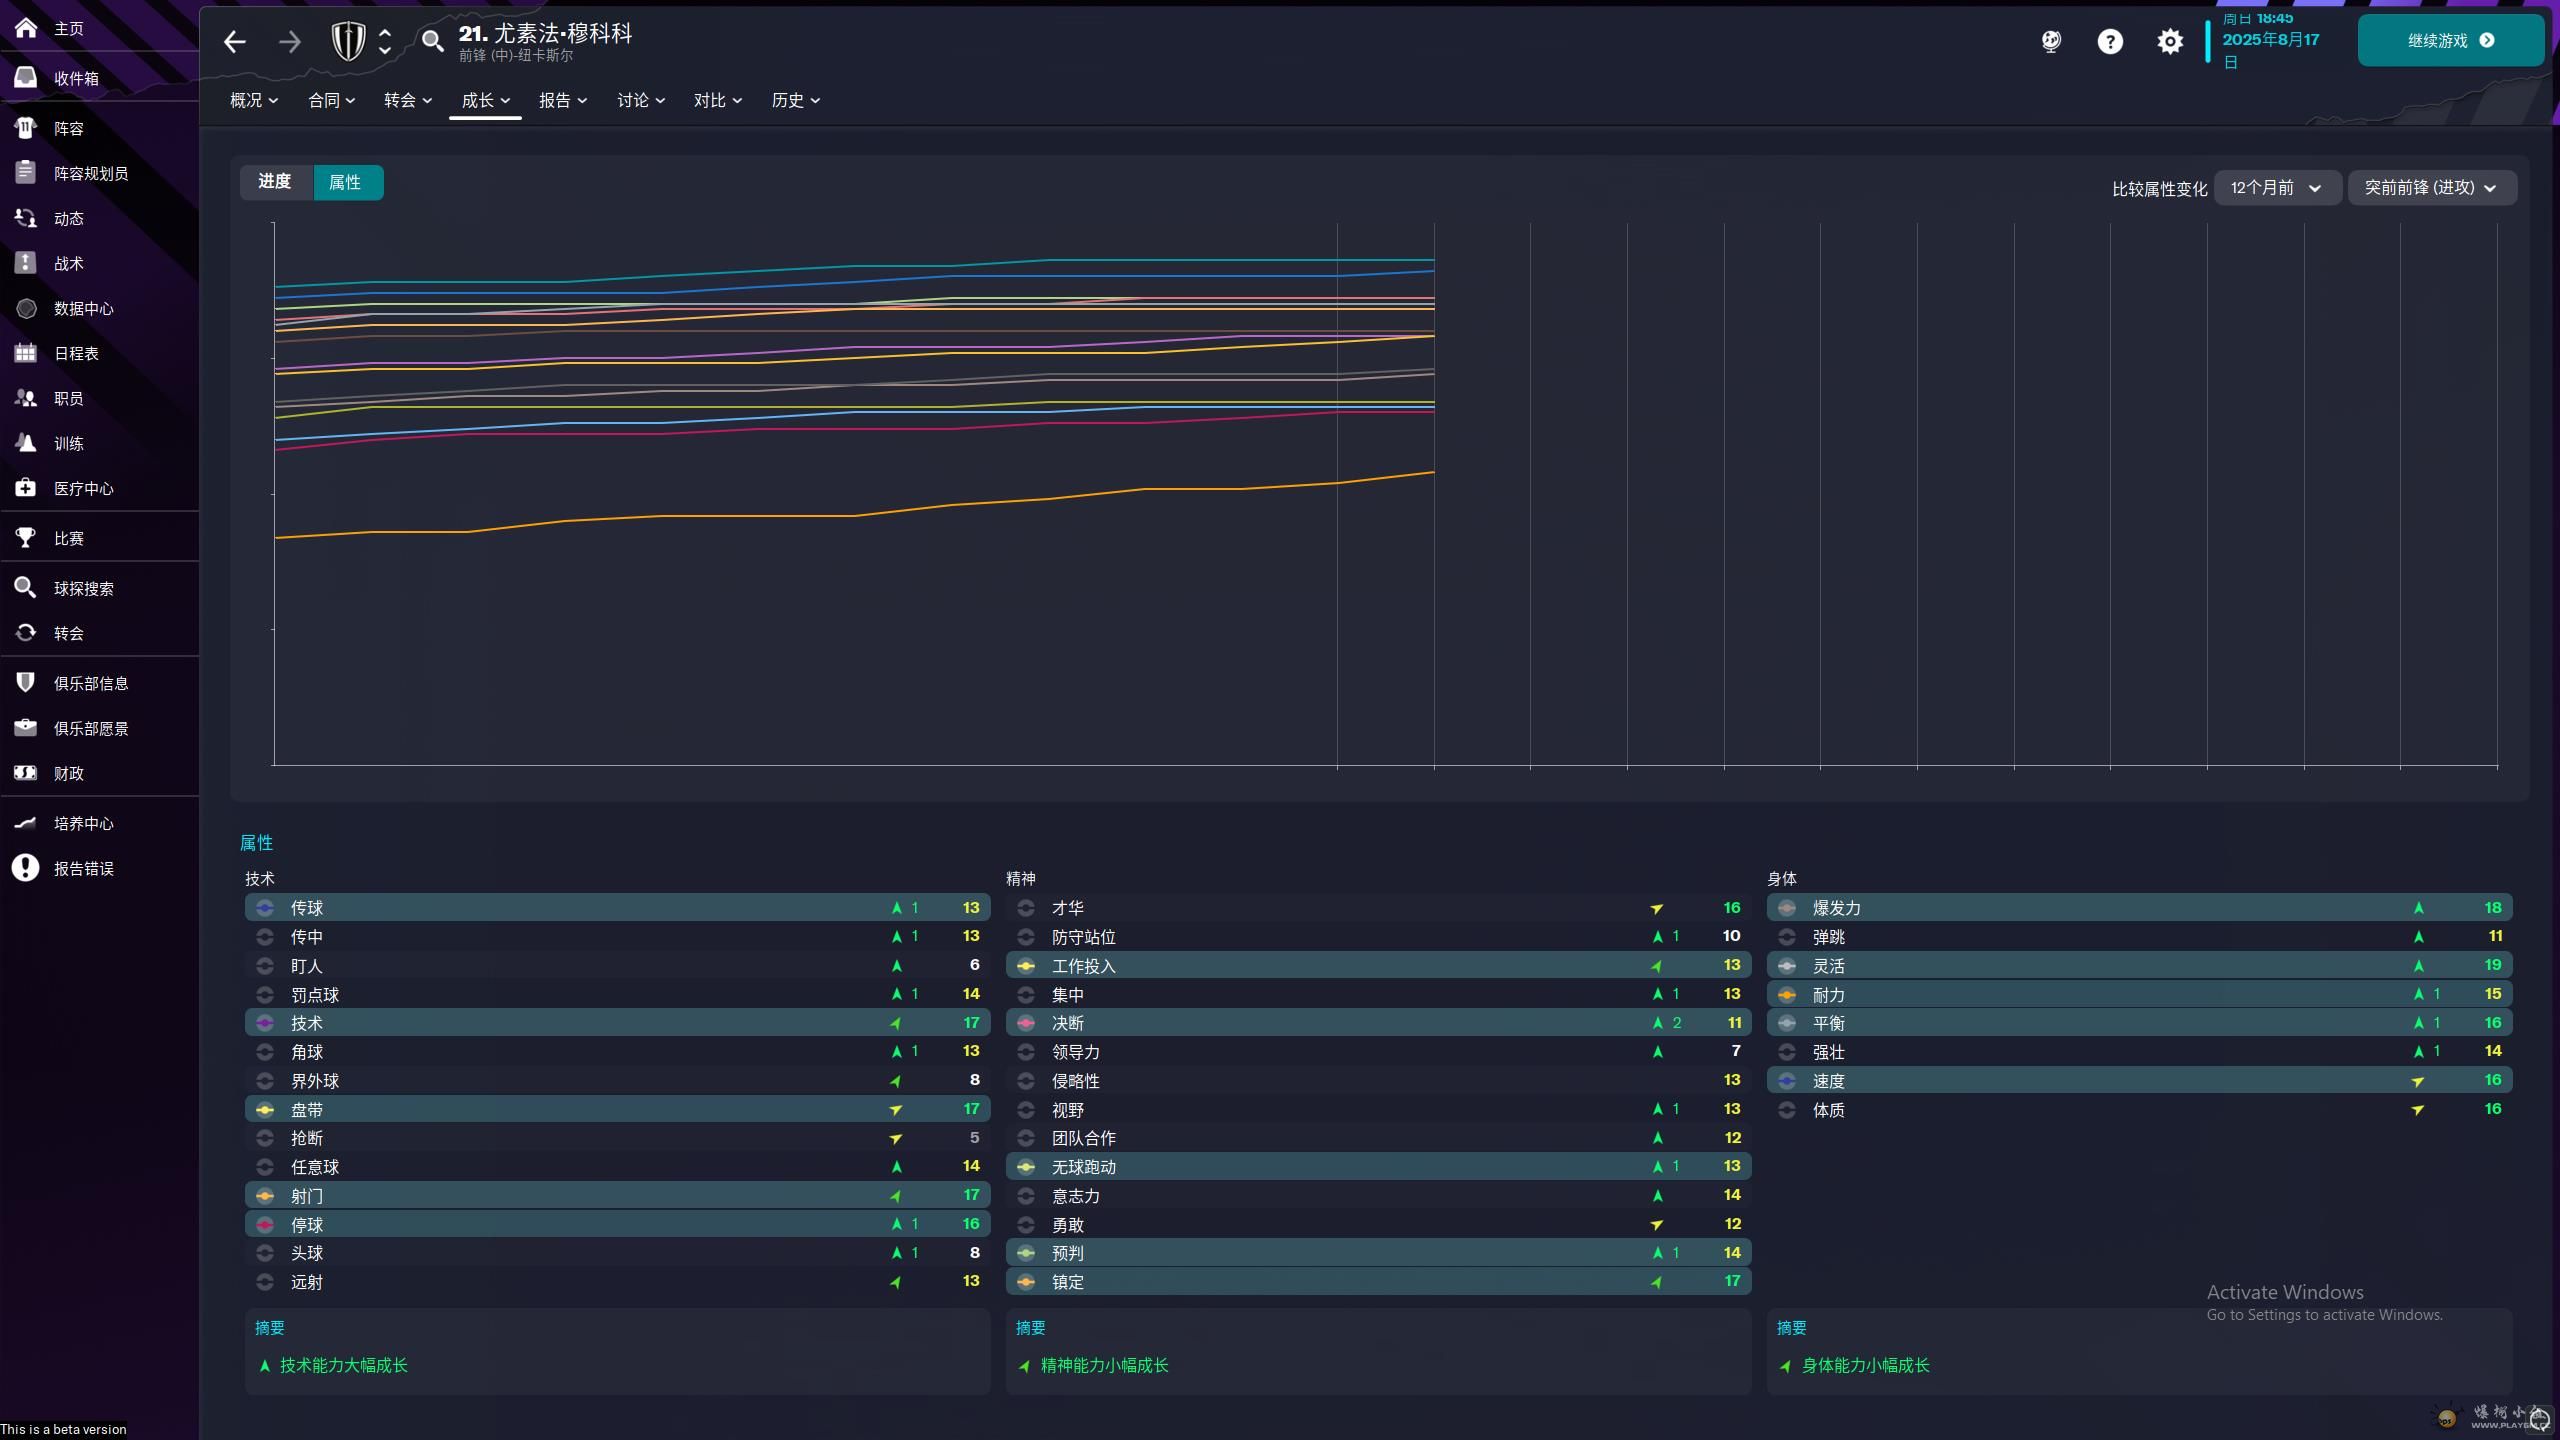2560x1440 pixels.
Task: Open 俱乐部愿景 club vision icon
Action: [x=26, y=728]
